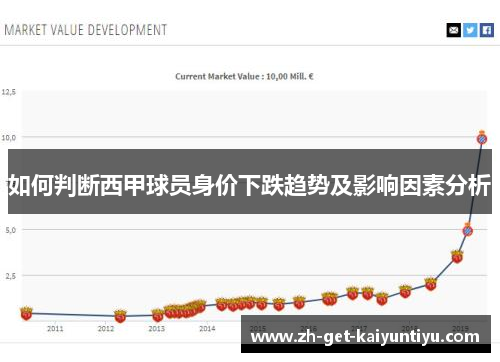Click the 2011 x-axis label
Screen dimensions: 500x362
55,329
